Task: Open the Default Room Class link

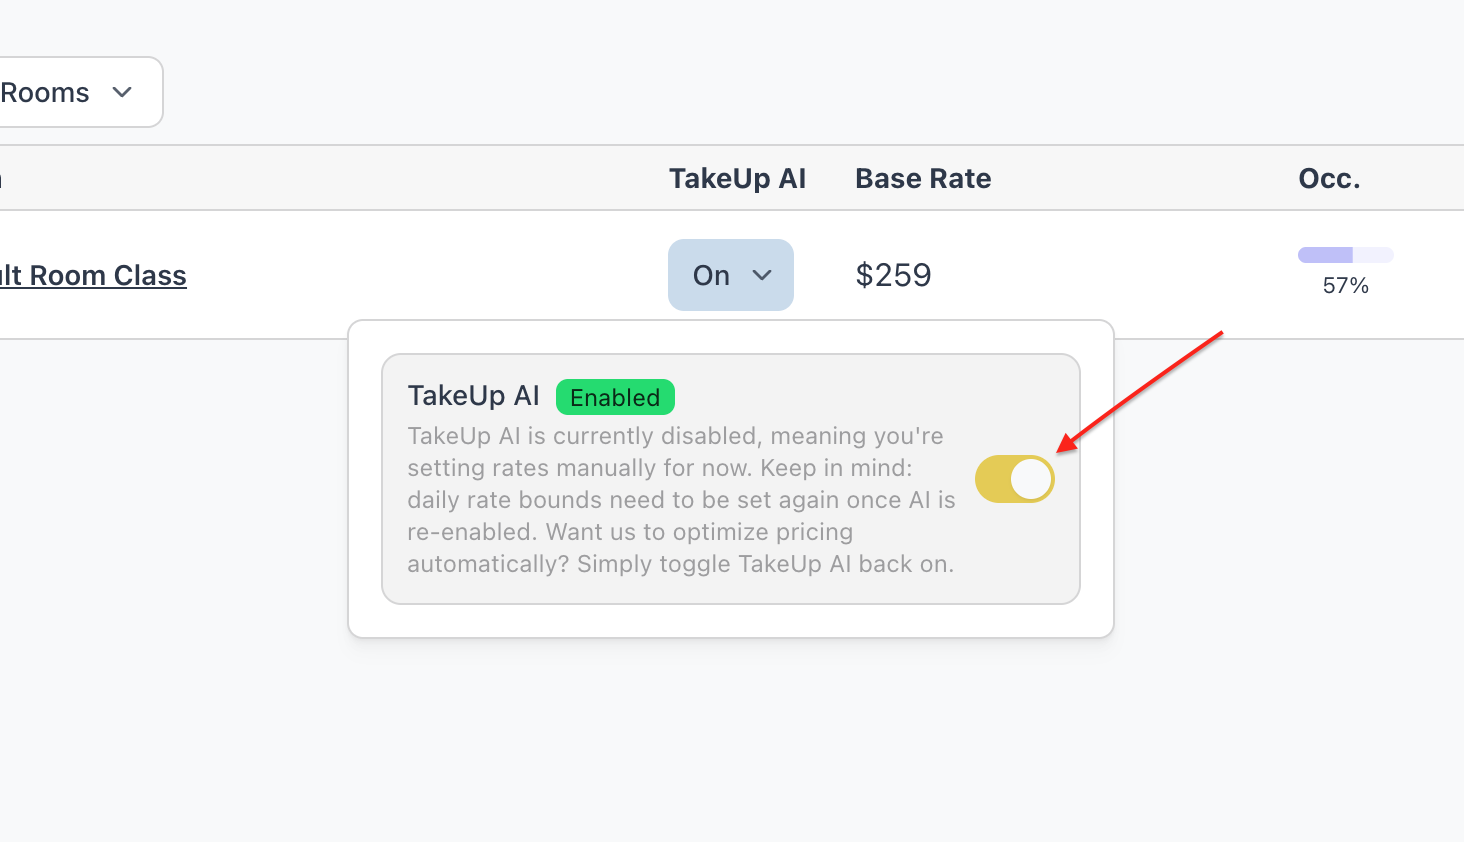Action: click(93, 276)
